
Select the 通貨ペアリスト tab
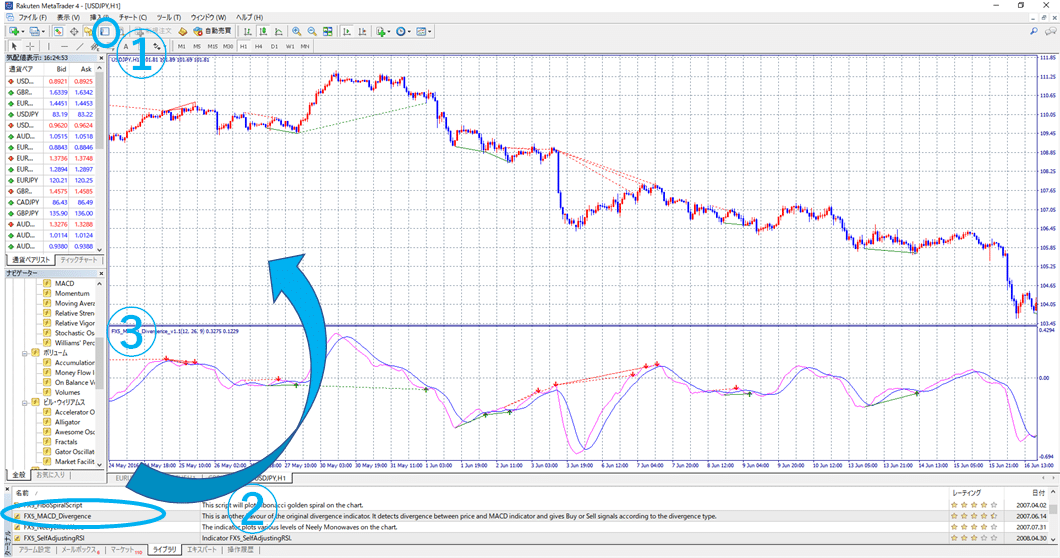point(31,260)
